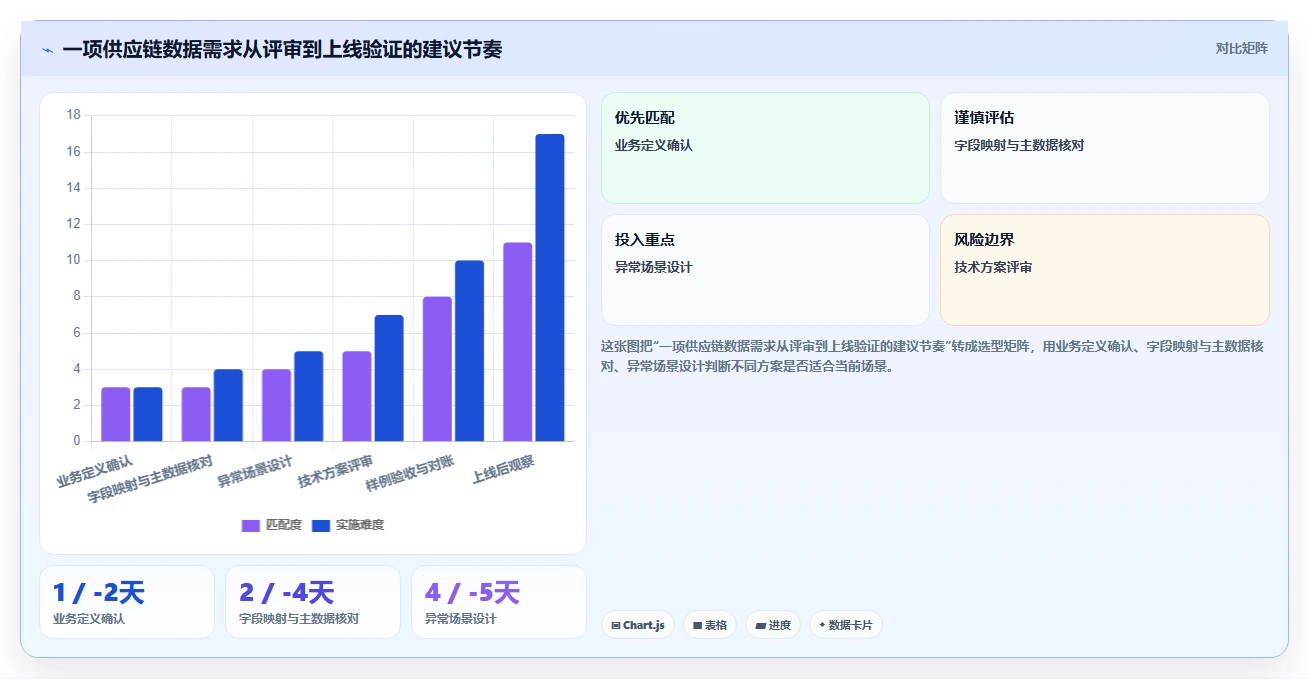Screen dimensions: 1309x679
Task: Toggle the 实施难度 legend item
Action: pos(348,525)
